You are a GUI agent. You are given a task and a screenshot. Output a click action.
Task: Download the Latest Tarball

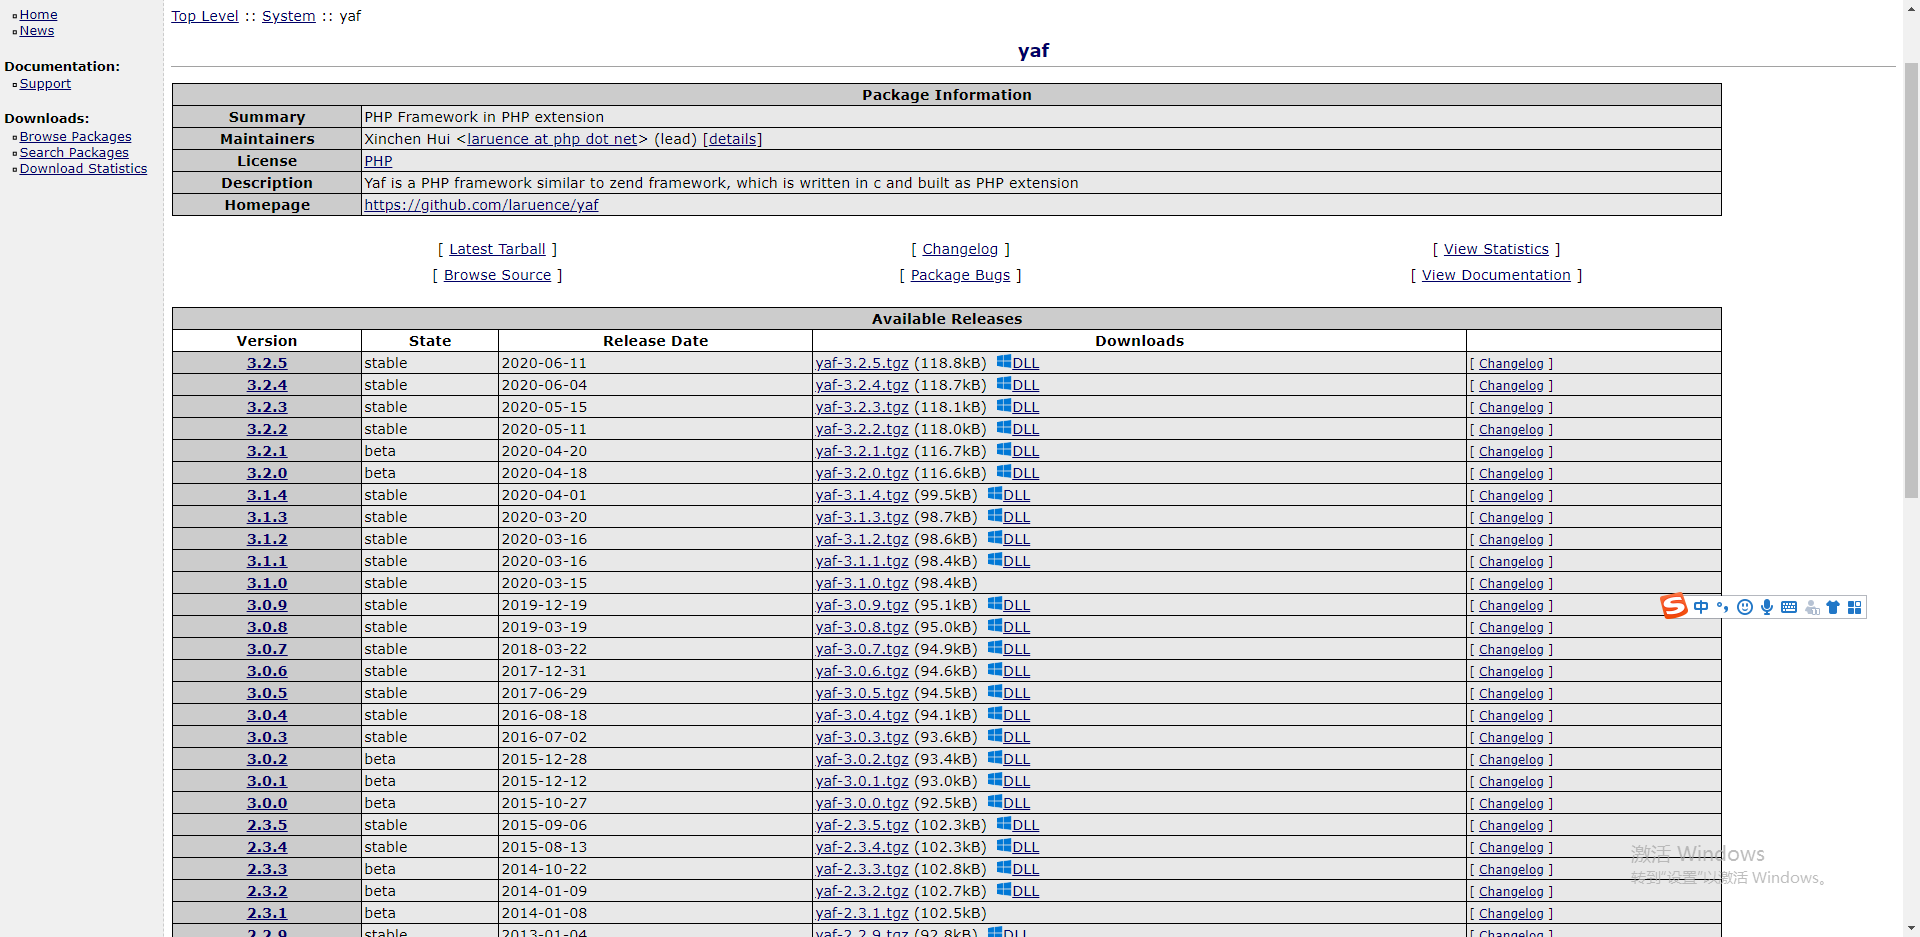497,249
